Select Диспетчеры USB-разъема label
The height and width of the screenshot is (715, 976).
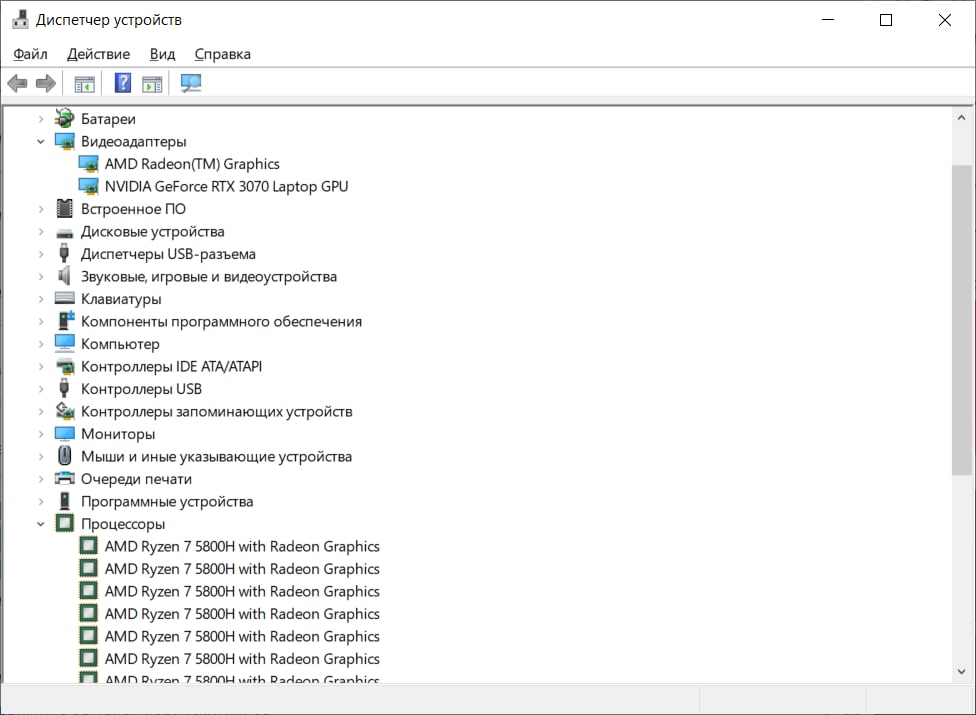coord(168,254)
